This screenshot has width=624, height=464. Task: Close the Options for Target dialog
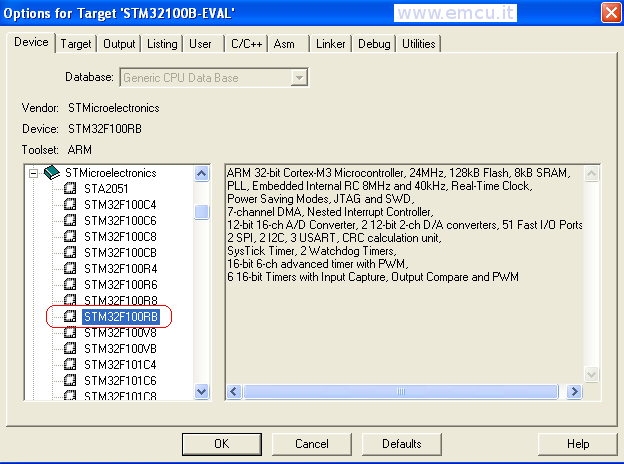coord(611,13)
